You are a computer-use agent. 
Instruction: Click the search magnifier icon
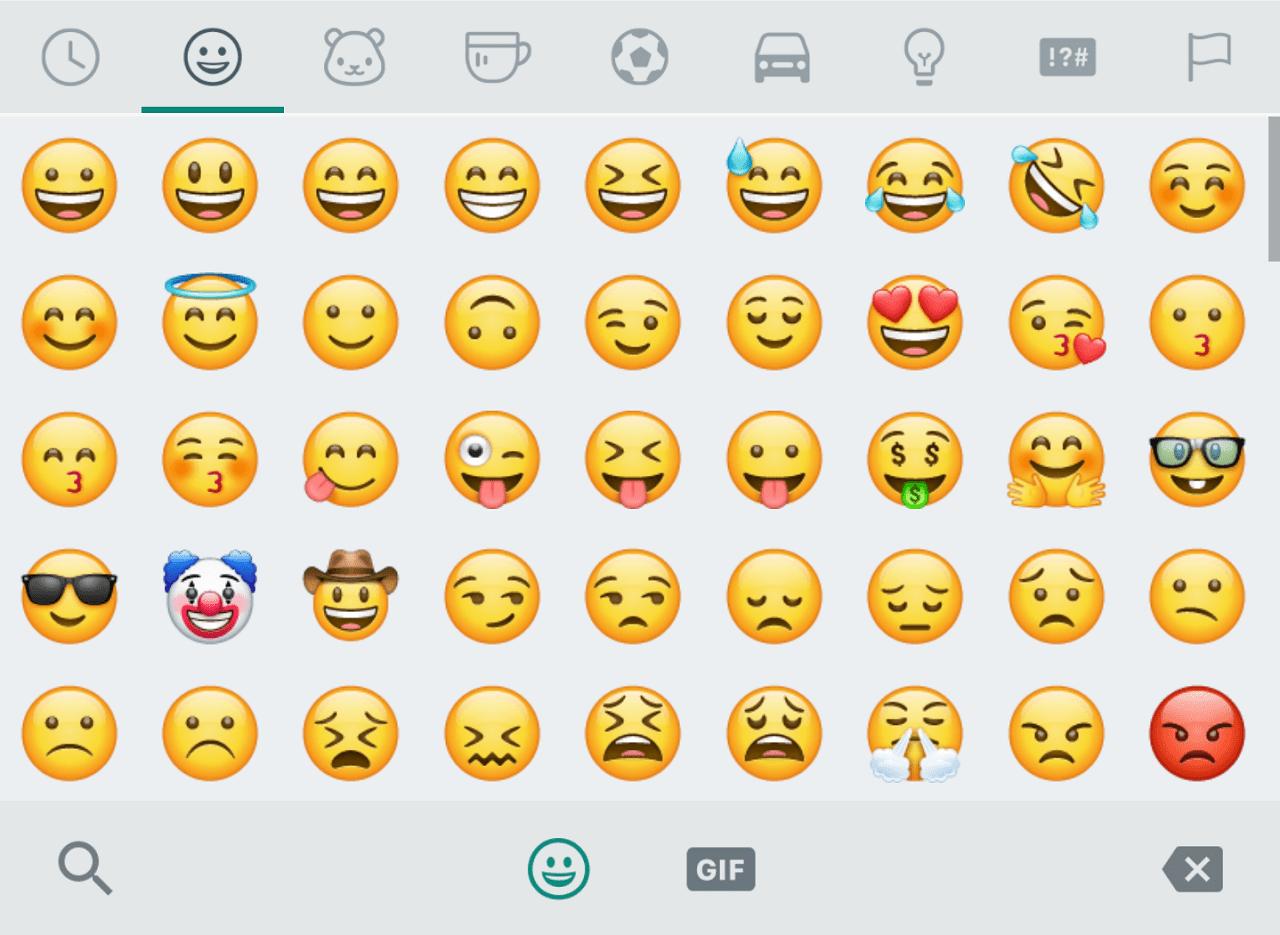tap(85, 867)
